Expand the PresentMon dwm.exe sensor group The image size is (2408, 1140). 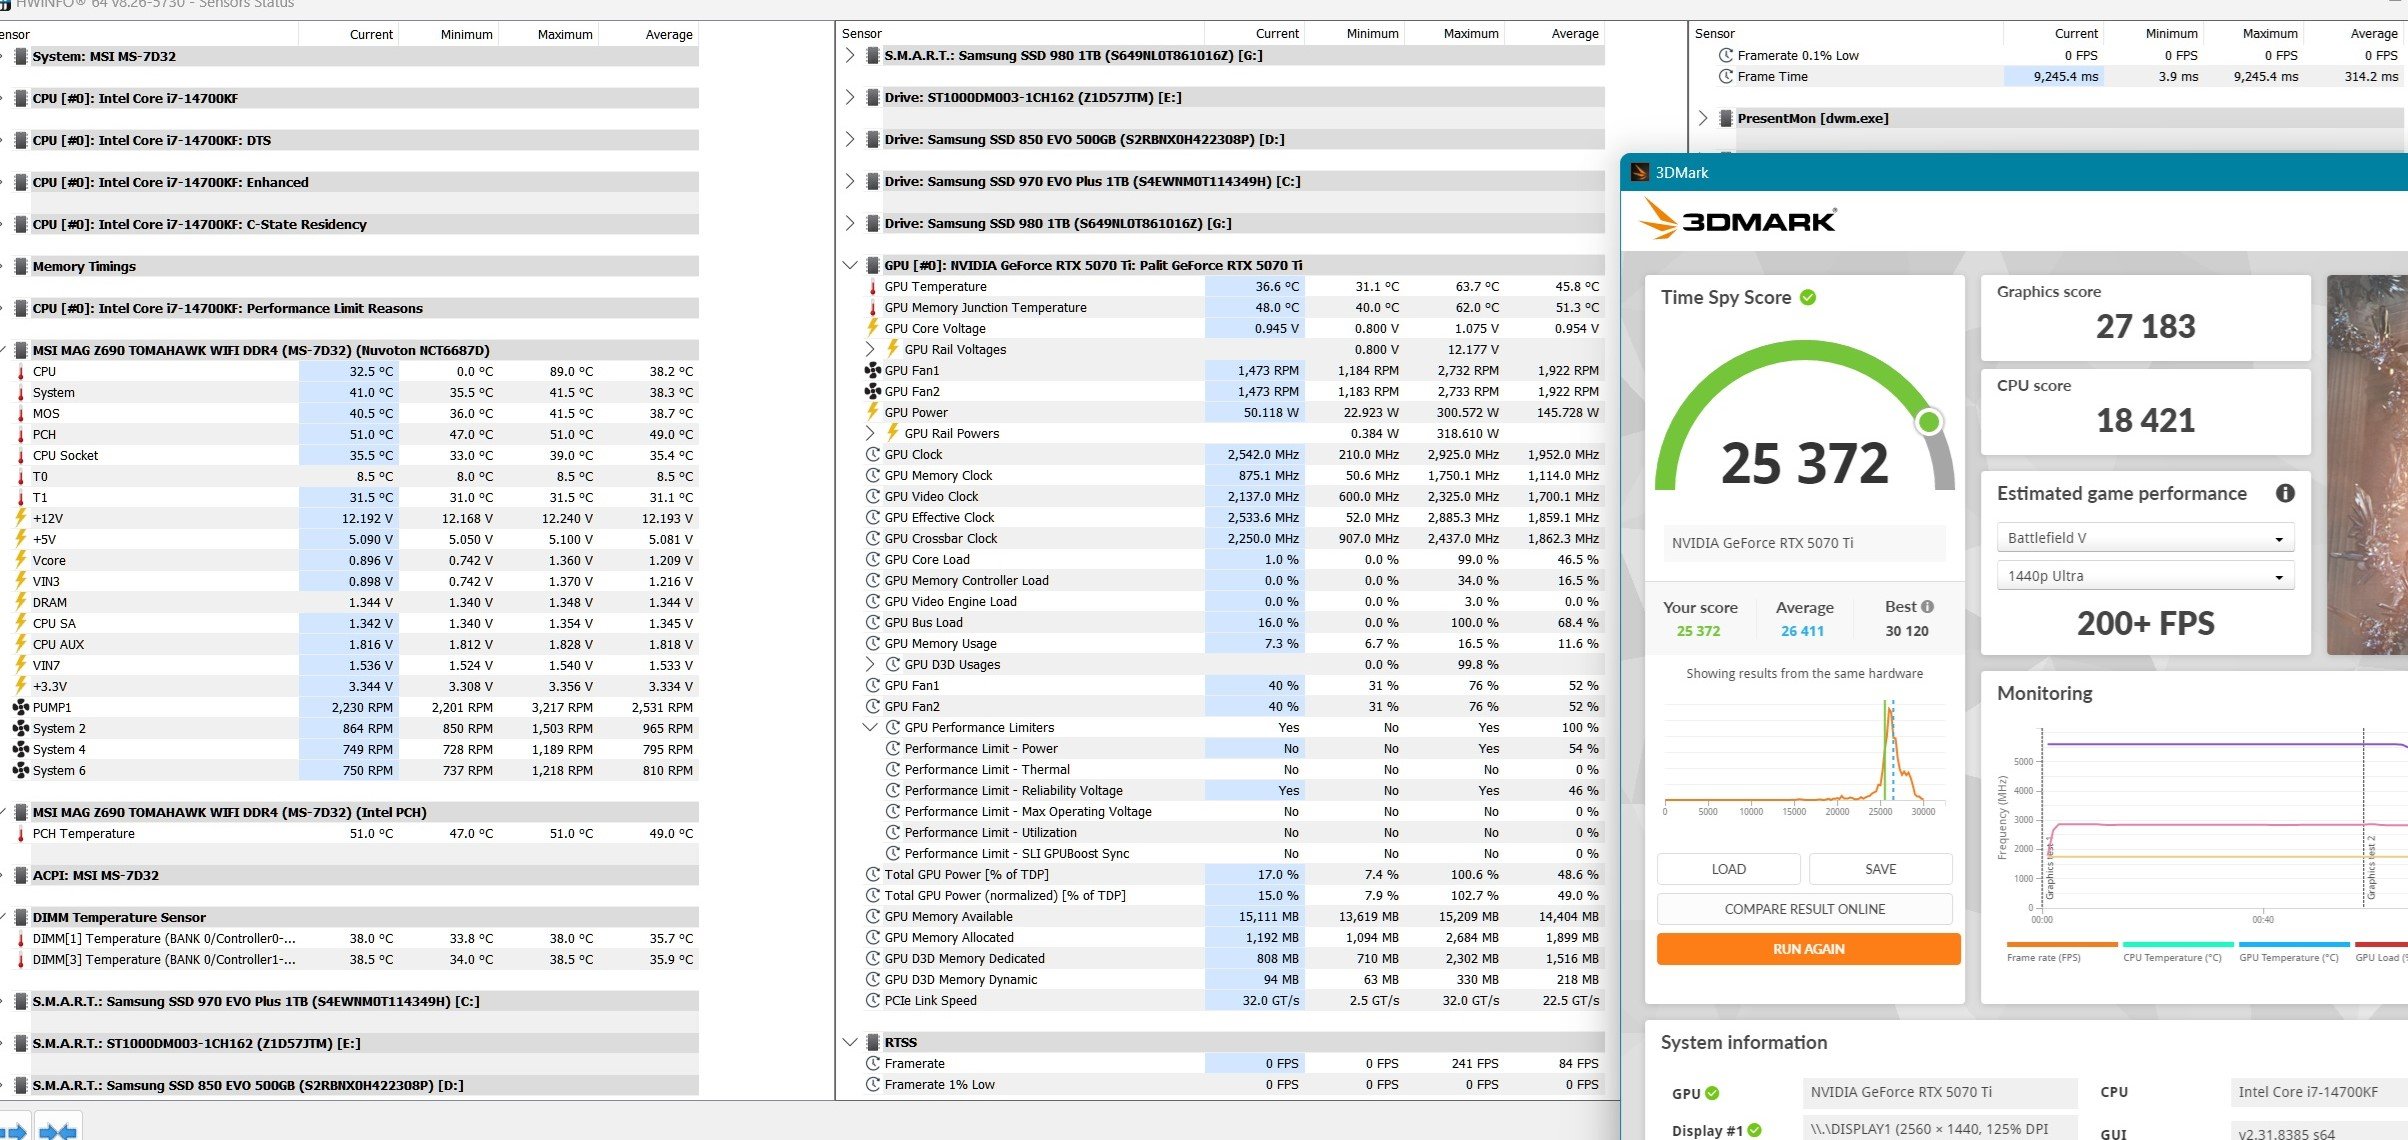tap(1703, 118)
